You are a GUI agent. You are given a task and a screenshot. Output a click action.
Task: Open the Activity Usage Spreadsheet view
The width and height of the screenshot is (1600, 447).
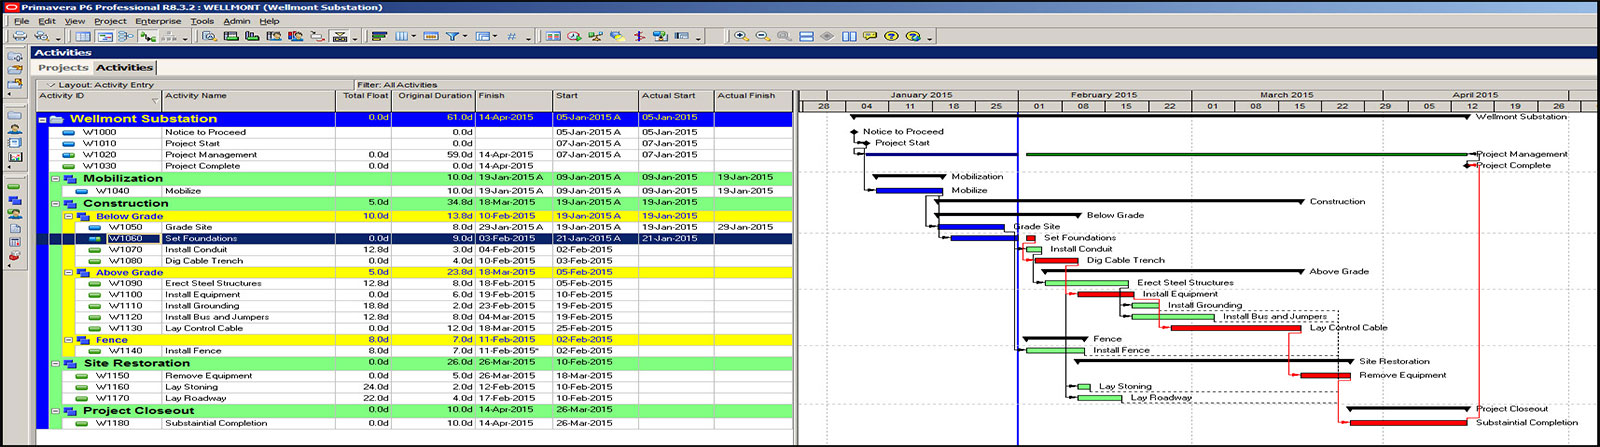tap(231, 36)
